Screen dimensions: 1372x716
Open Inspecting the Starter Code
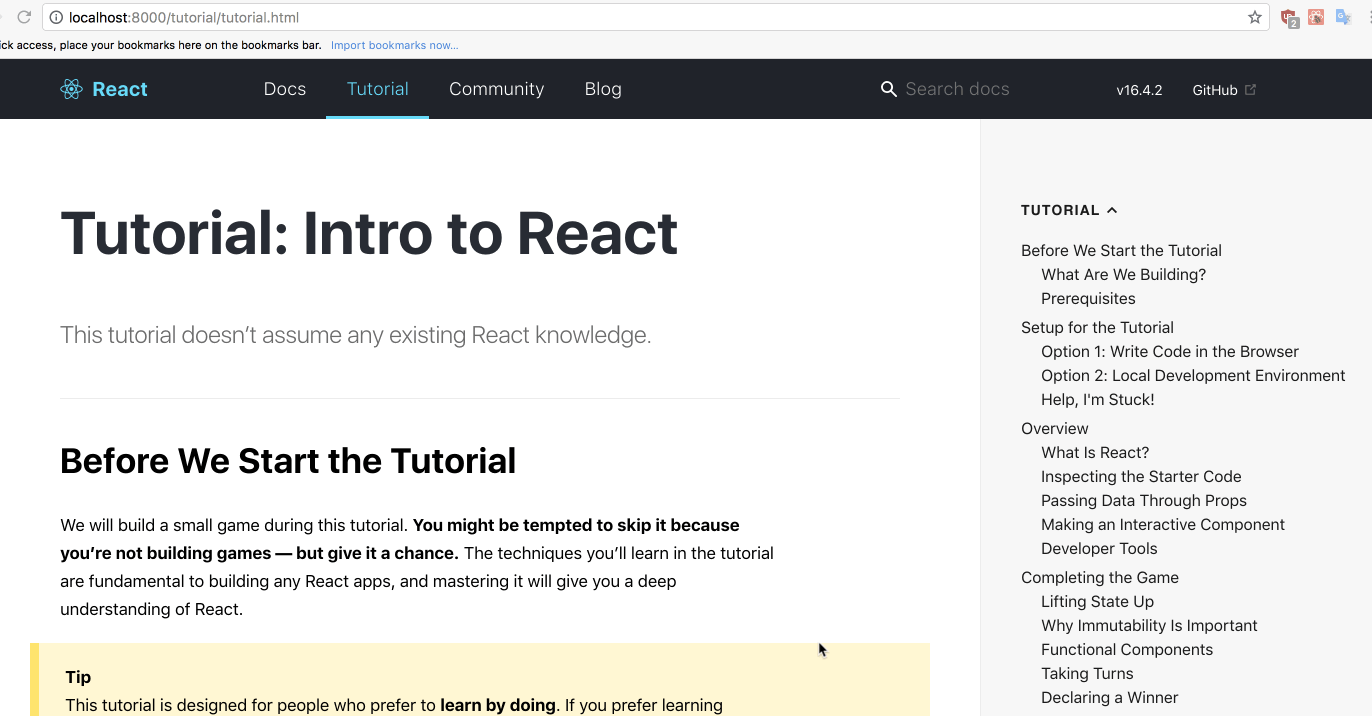click(x=1141, y=476)
